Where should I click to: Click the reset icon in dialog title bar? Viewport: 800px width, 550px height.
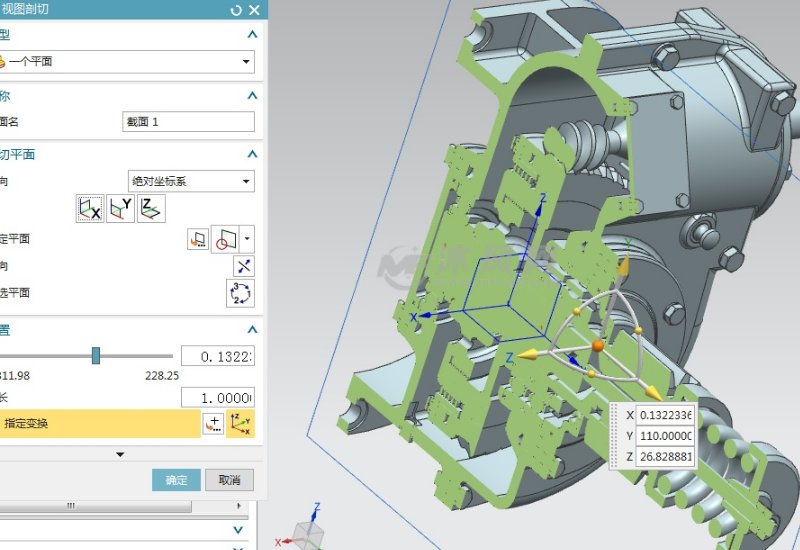point(236,10)
